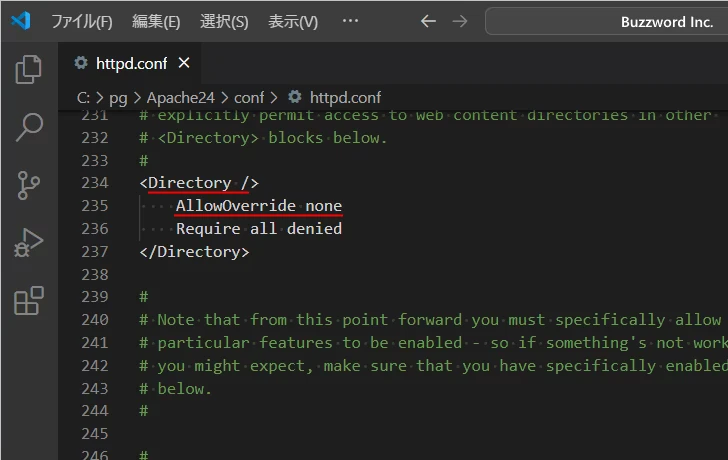
Task: Open the Source Control view
Action: pyautogui.click(x=29, y=185)
